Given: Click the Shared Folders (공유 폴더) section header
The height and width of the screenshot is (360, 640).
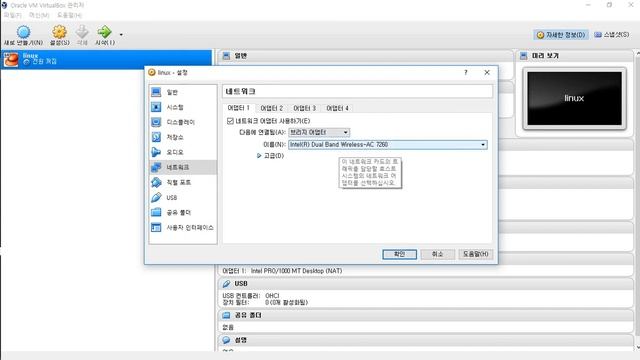Looking at the screenshot, I should (x=427, y=316).
